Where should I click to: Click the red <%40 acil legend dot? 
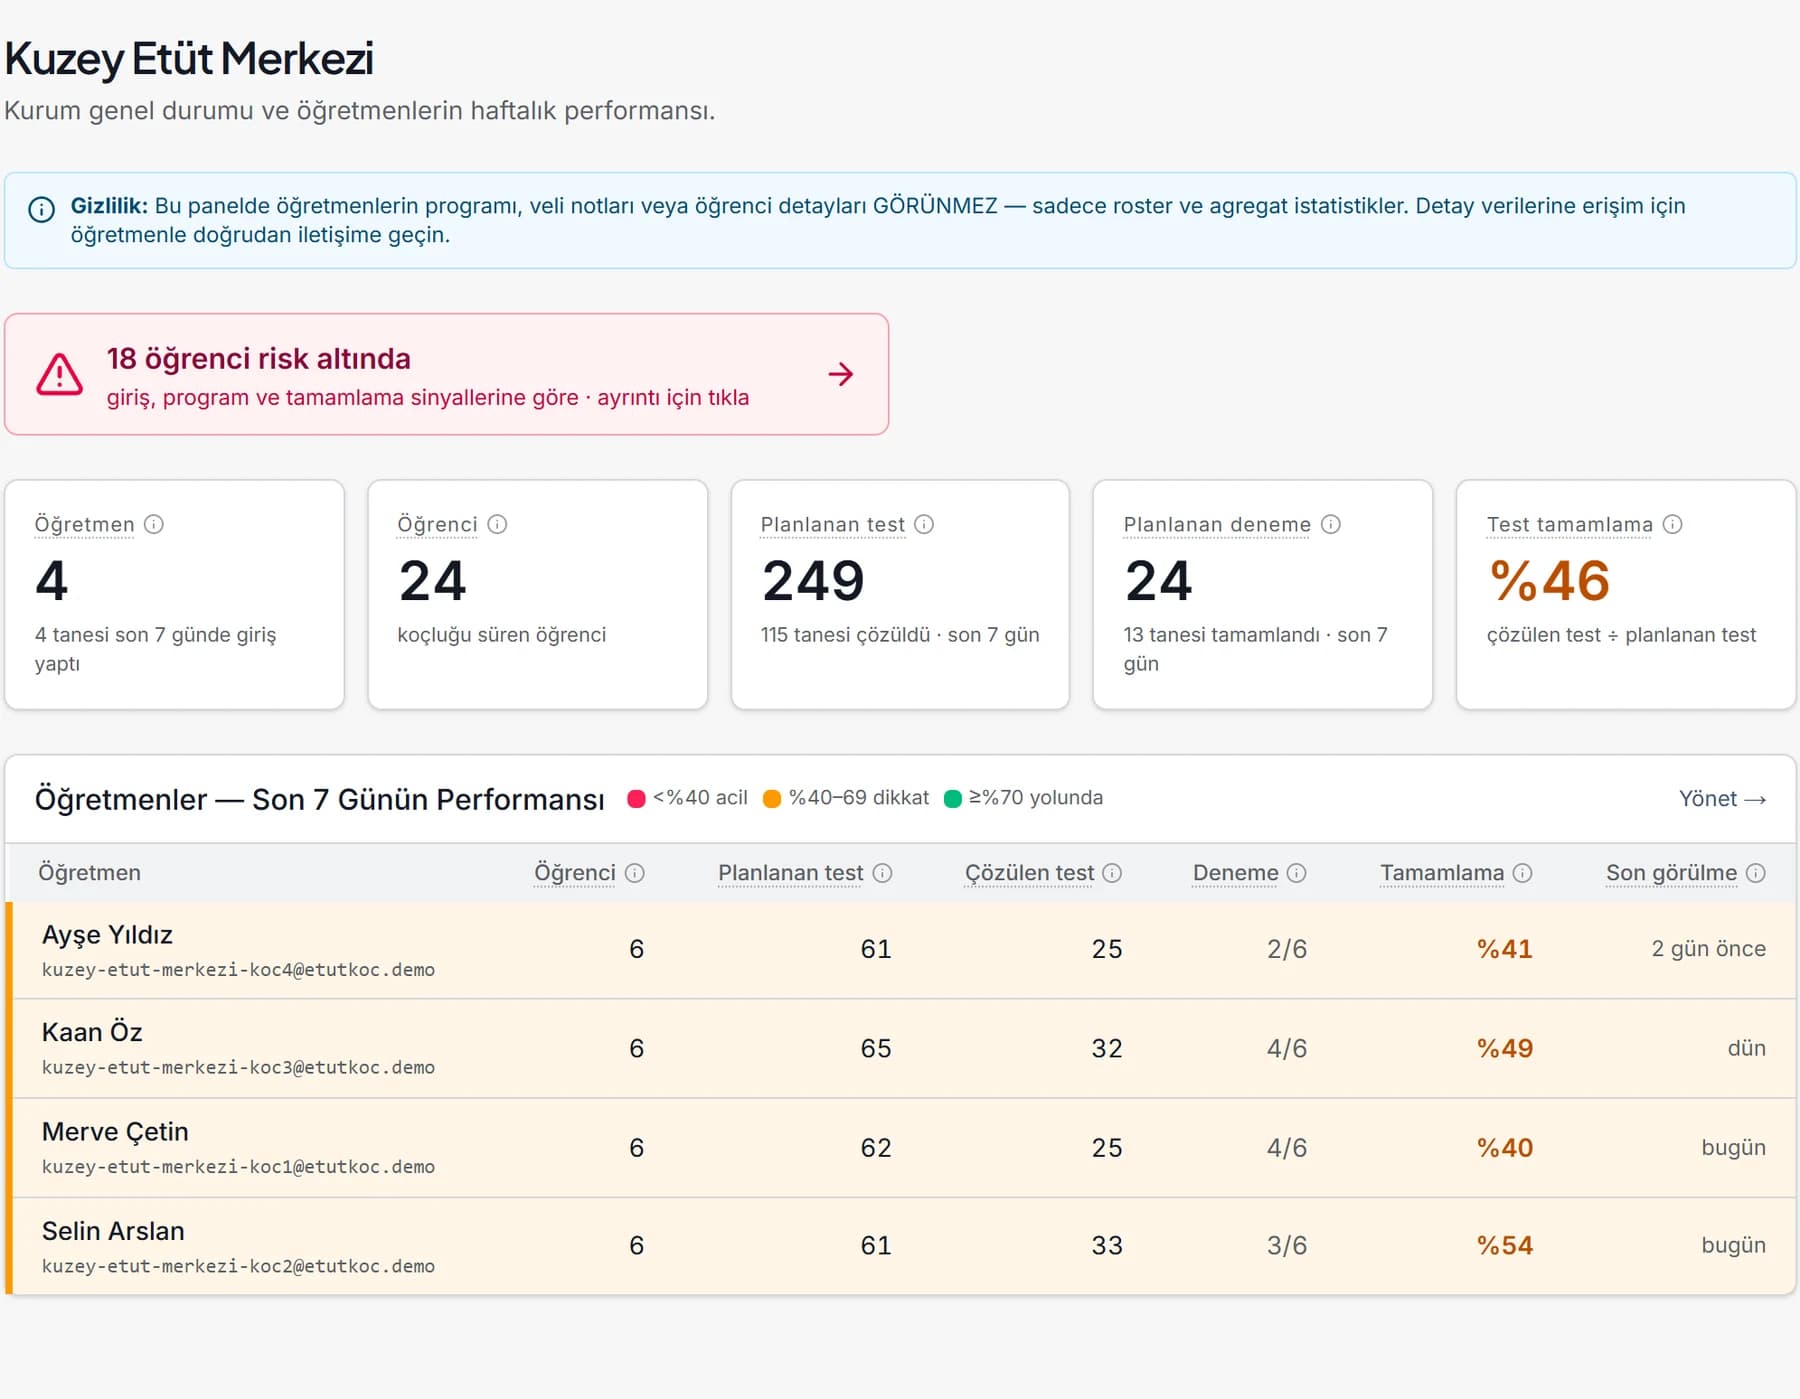point(636,798)
